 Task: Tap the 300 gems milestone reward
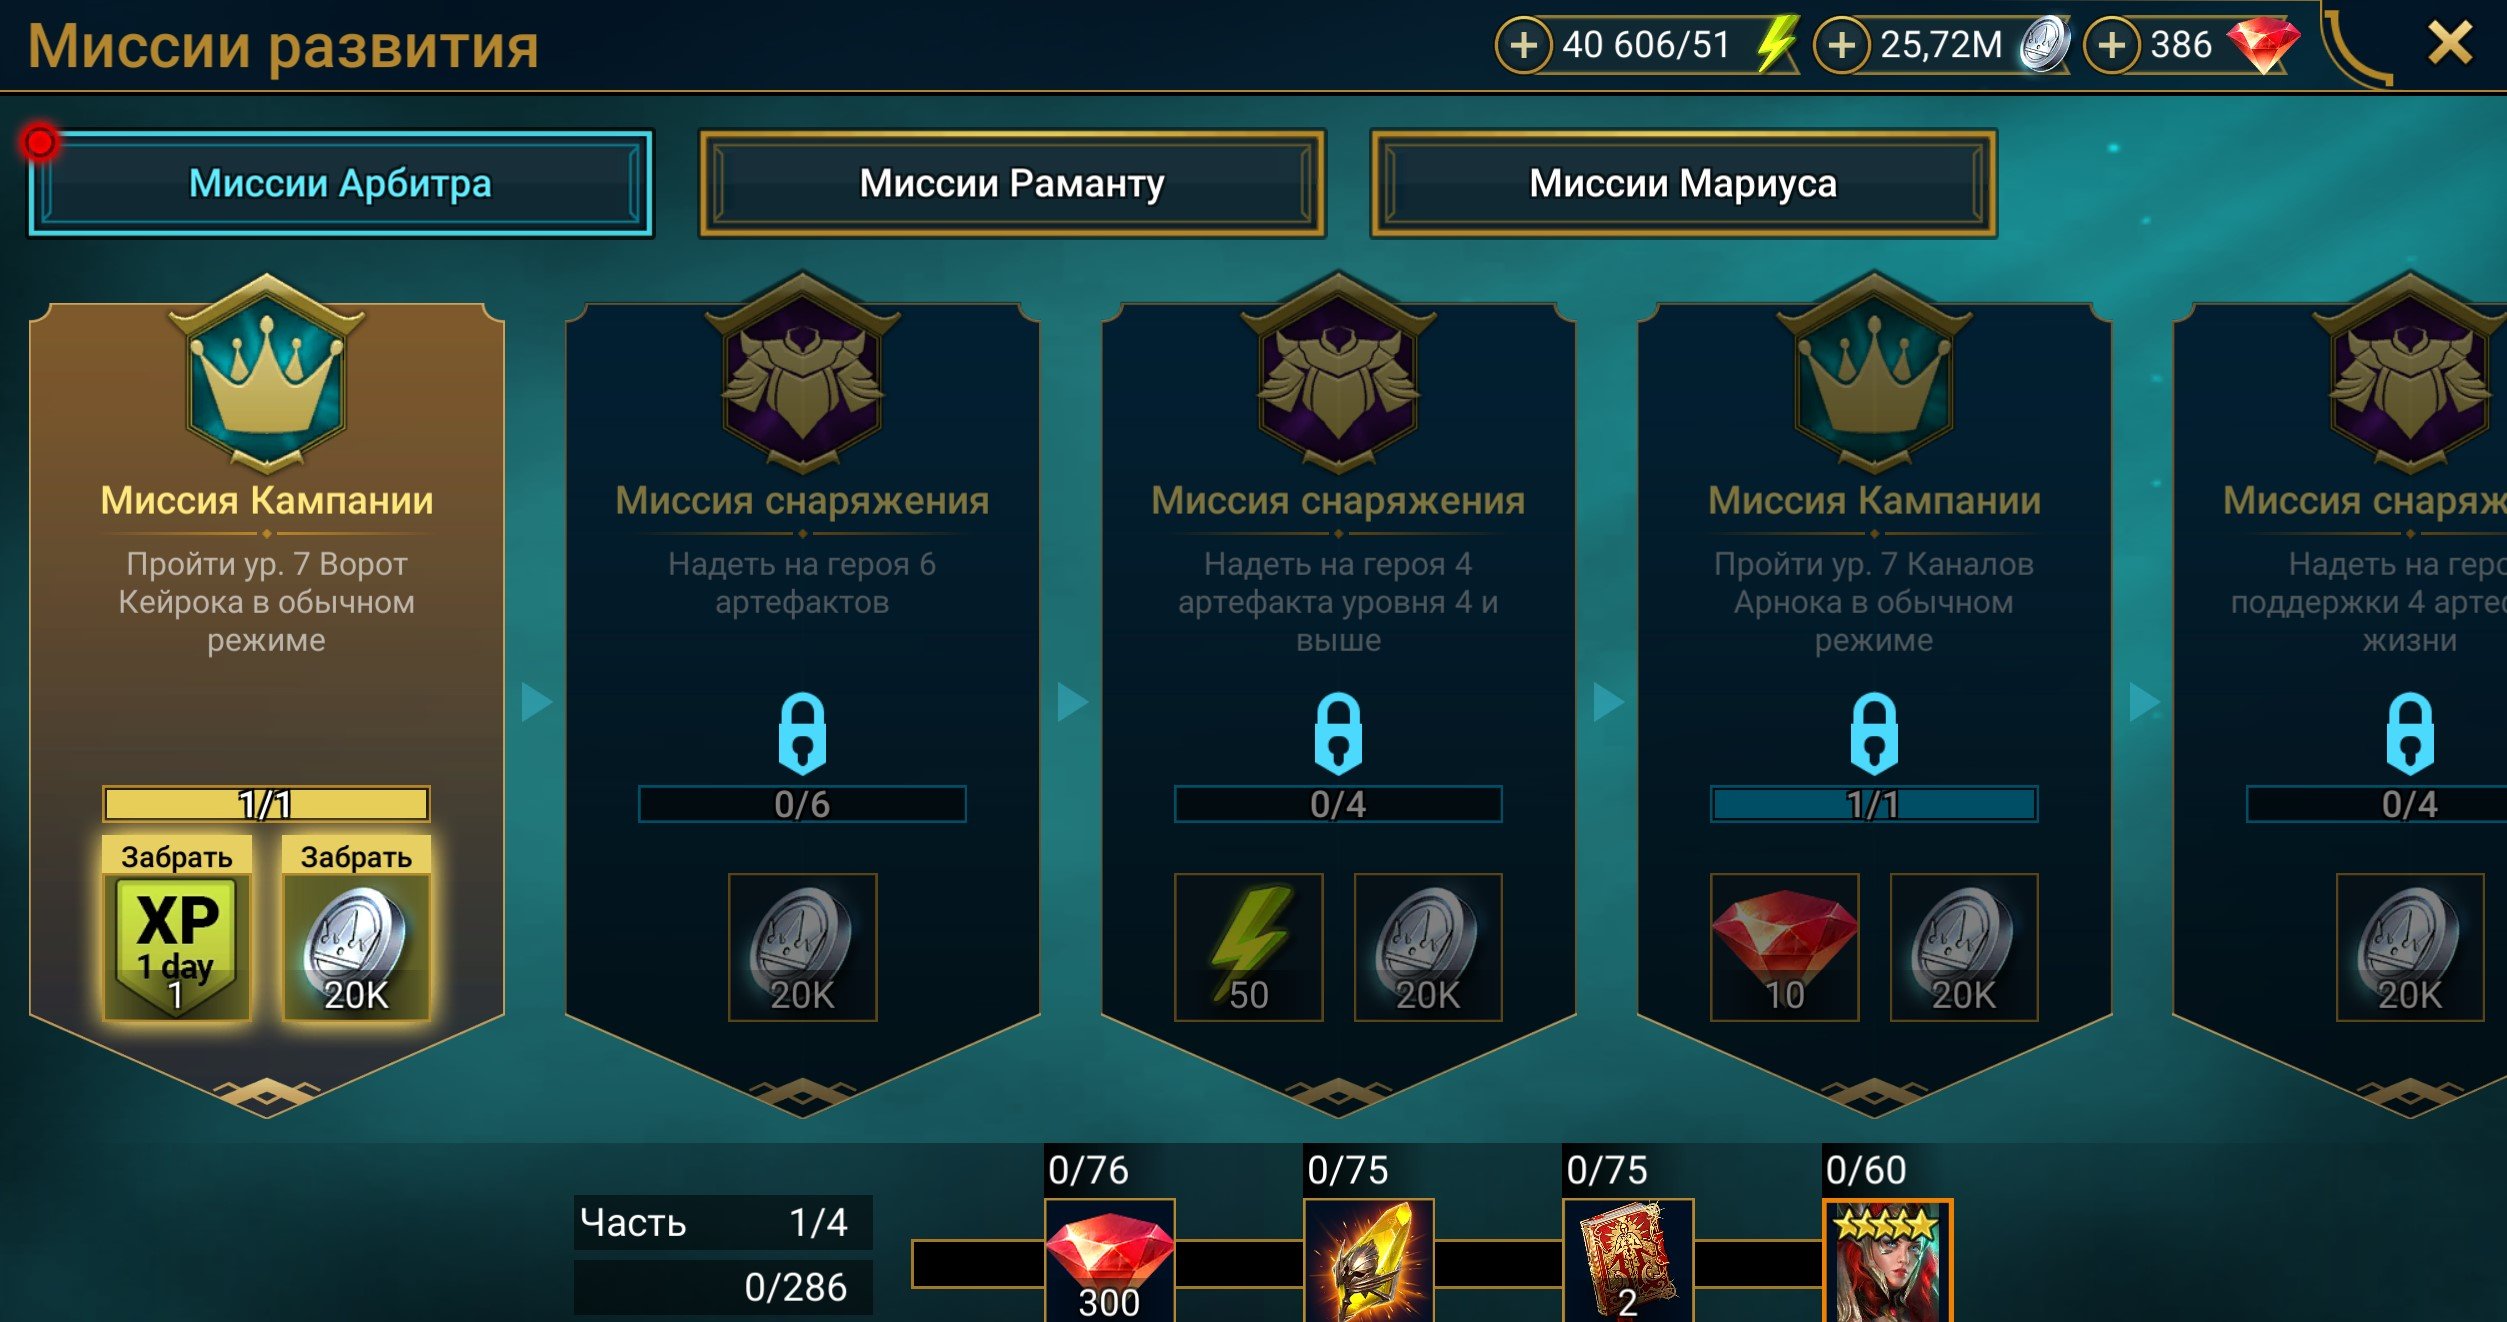(1109, 1260)
